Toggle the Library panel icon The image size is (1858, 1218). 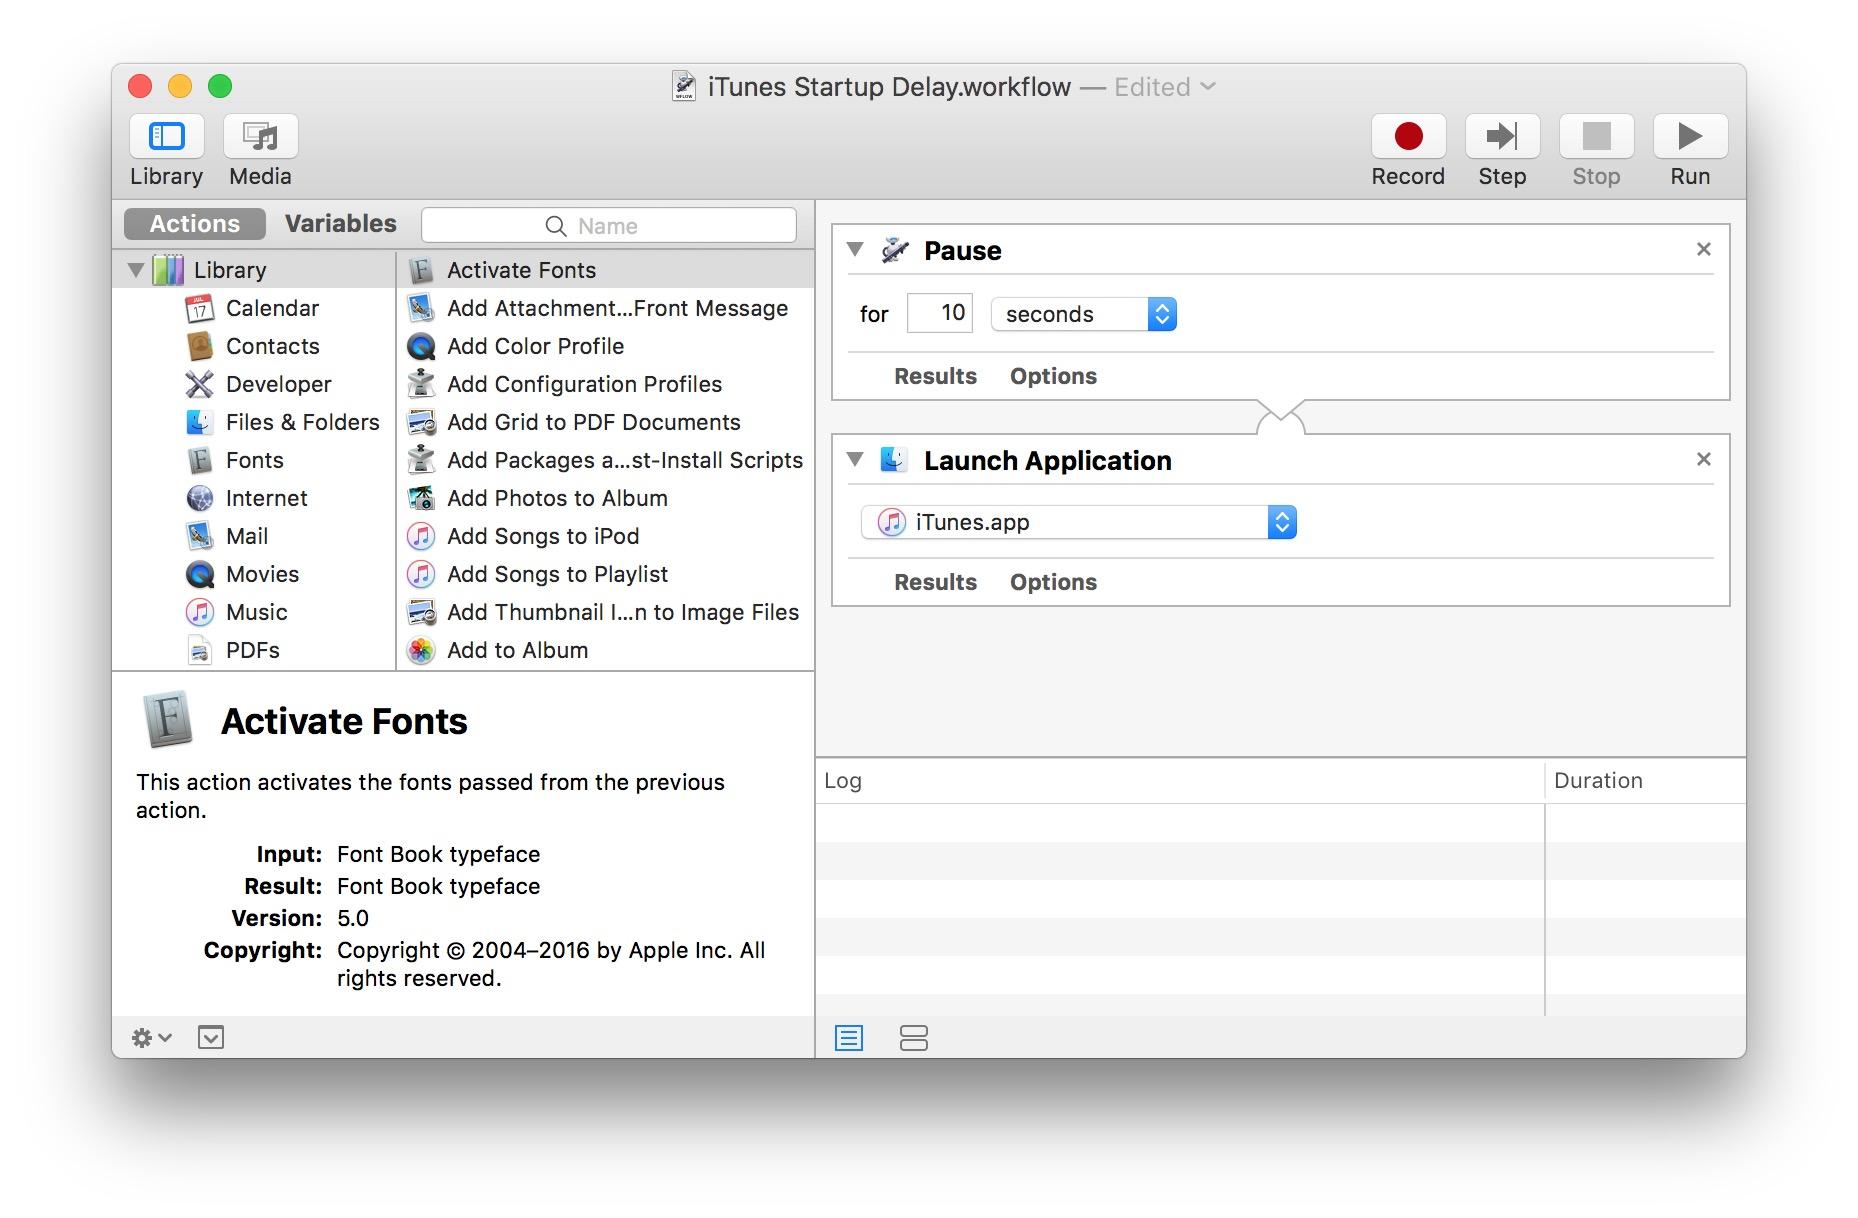166,137
